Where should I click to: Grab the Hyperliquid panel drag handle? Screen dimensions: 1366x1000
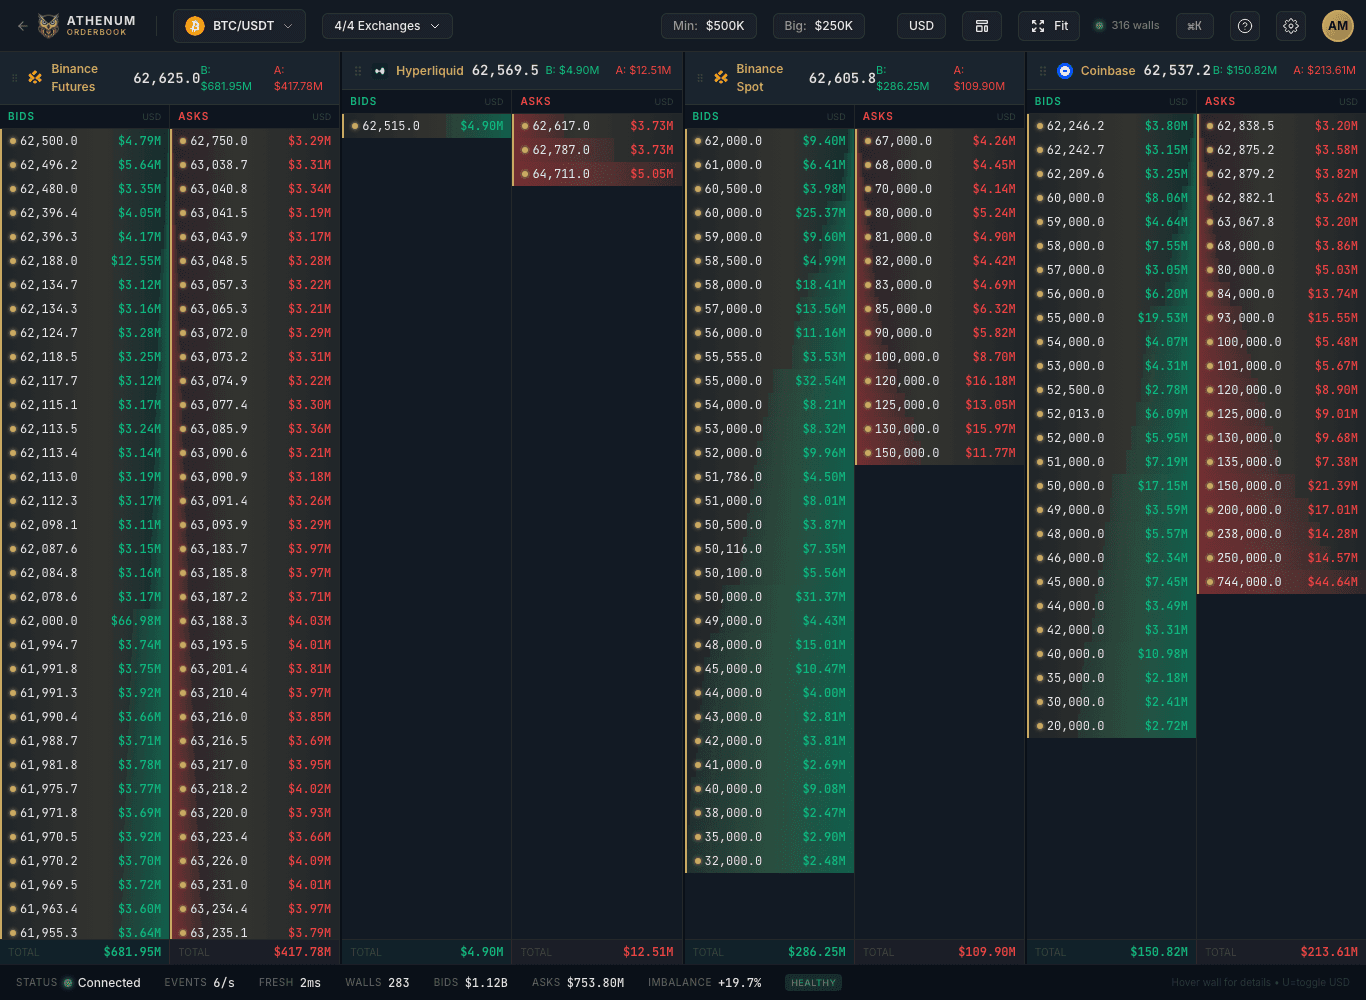coord(358,71)
